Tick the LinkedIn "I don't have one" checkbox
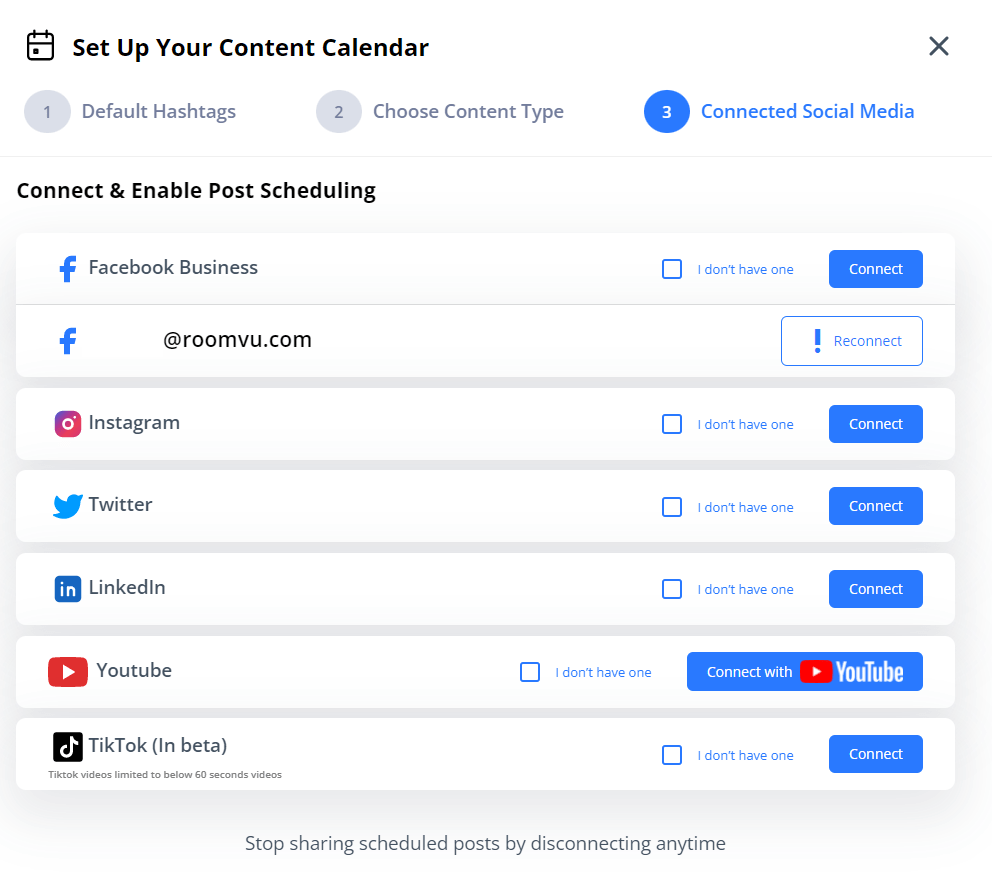 (672, 589)
